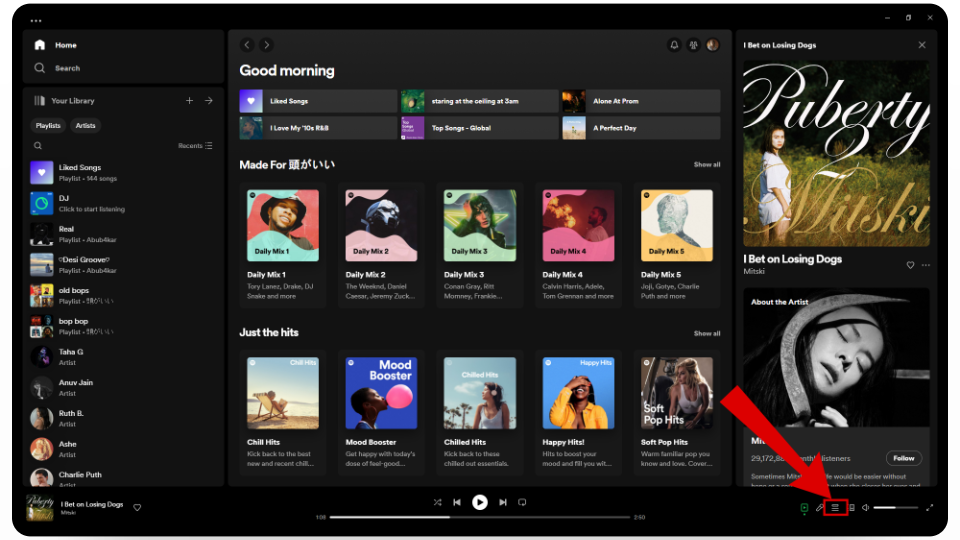This screenshot has height=540, width=960.
Task: Open artist Ashe in library
Action: pos(122,449)
